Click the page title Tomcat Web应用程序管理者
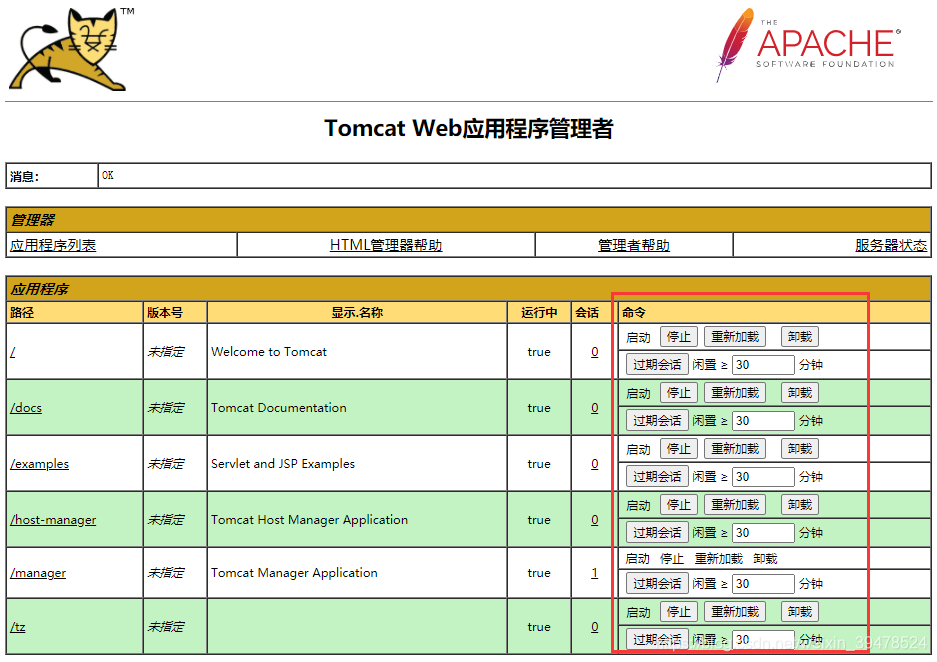 tap(468, 128)
